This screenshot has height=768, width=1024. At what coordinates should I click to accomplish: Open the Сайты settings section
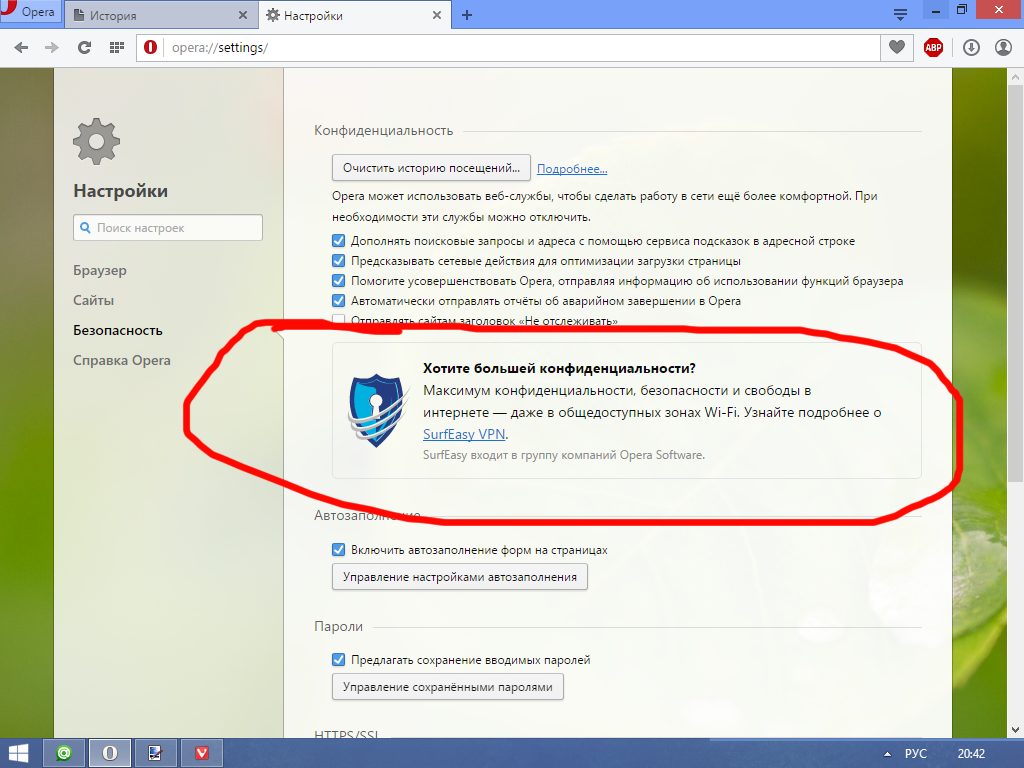point(93,300)
